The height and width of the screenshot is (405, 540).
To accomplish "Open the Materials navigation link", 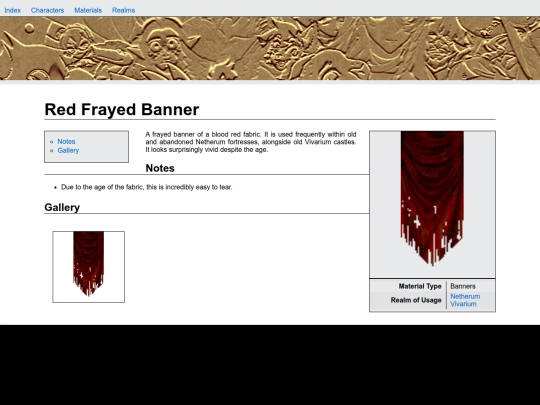I will pos(88,10).
